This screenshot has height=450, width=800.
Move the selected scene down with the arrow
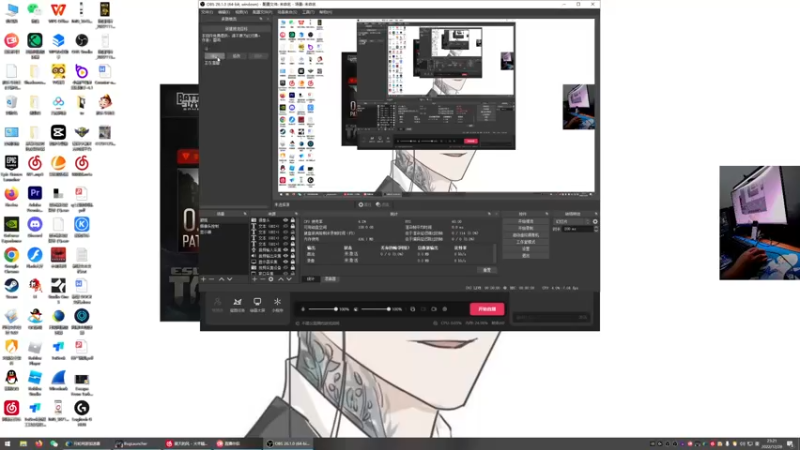[x=230, y=279]
